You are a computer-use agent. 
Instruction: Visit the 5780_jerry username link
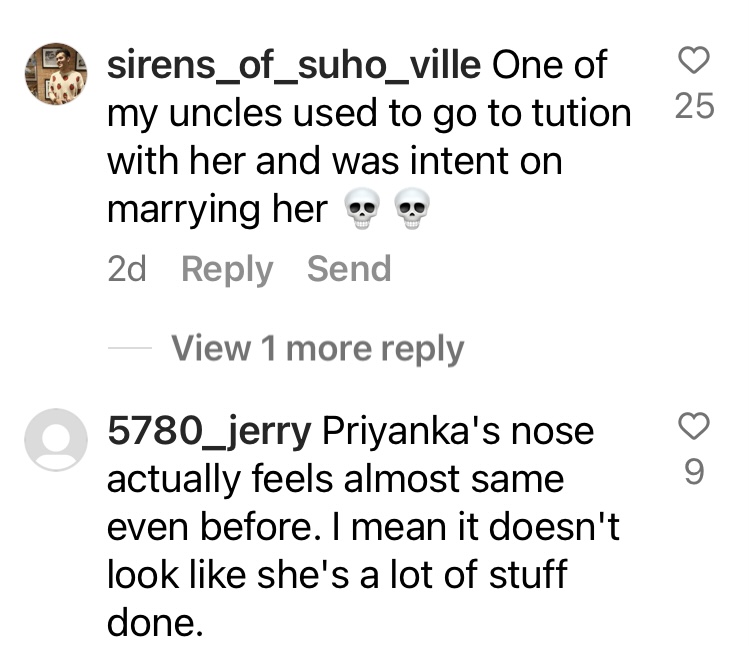pyautogui.click(x=210, y=431)
